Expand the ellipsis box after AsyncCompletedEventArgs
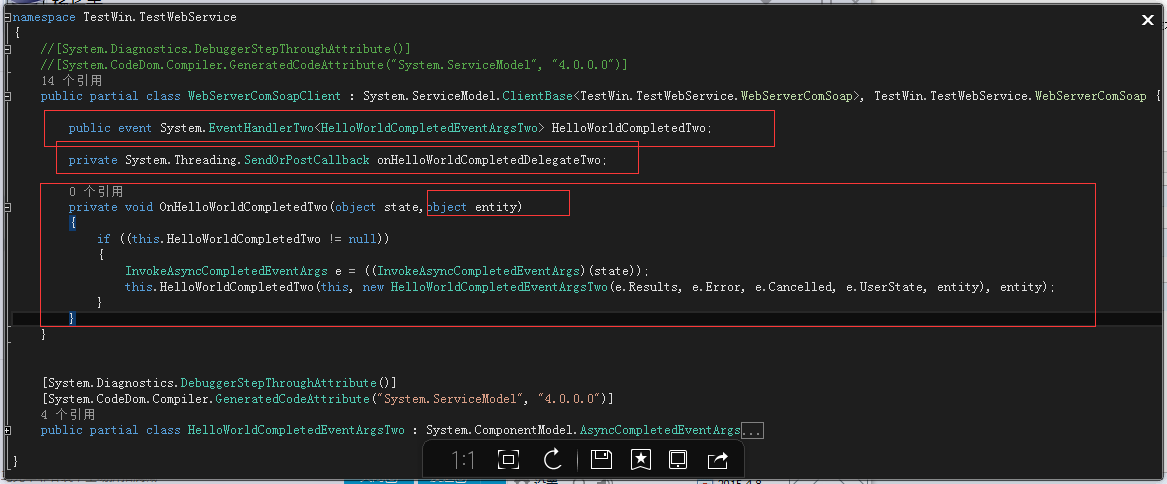Image resolution: width=1167 pixels, height=484 pixels. pyautogui.click(x=752, y=430)
